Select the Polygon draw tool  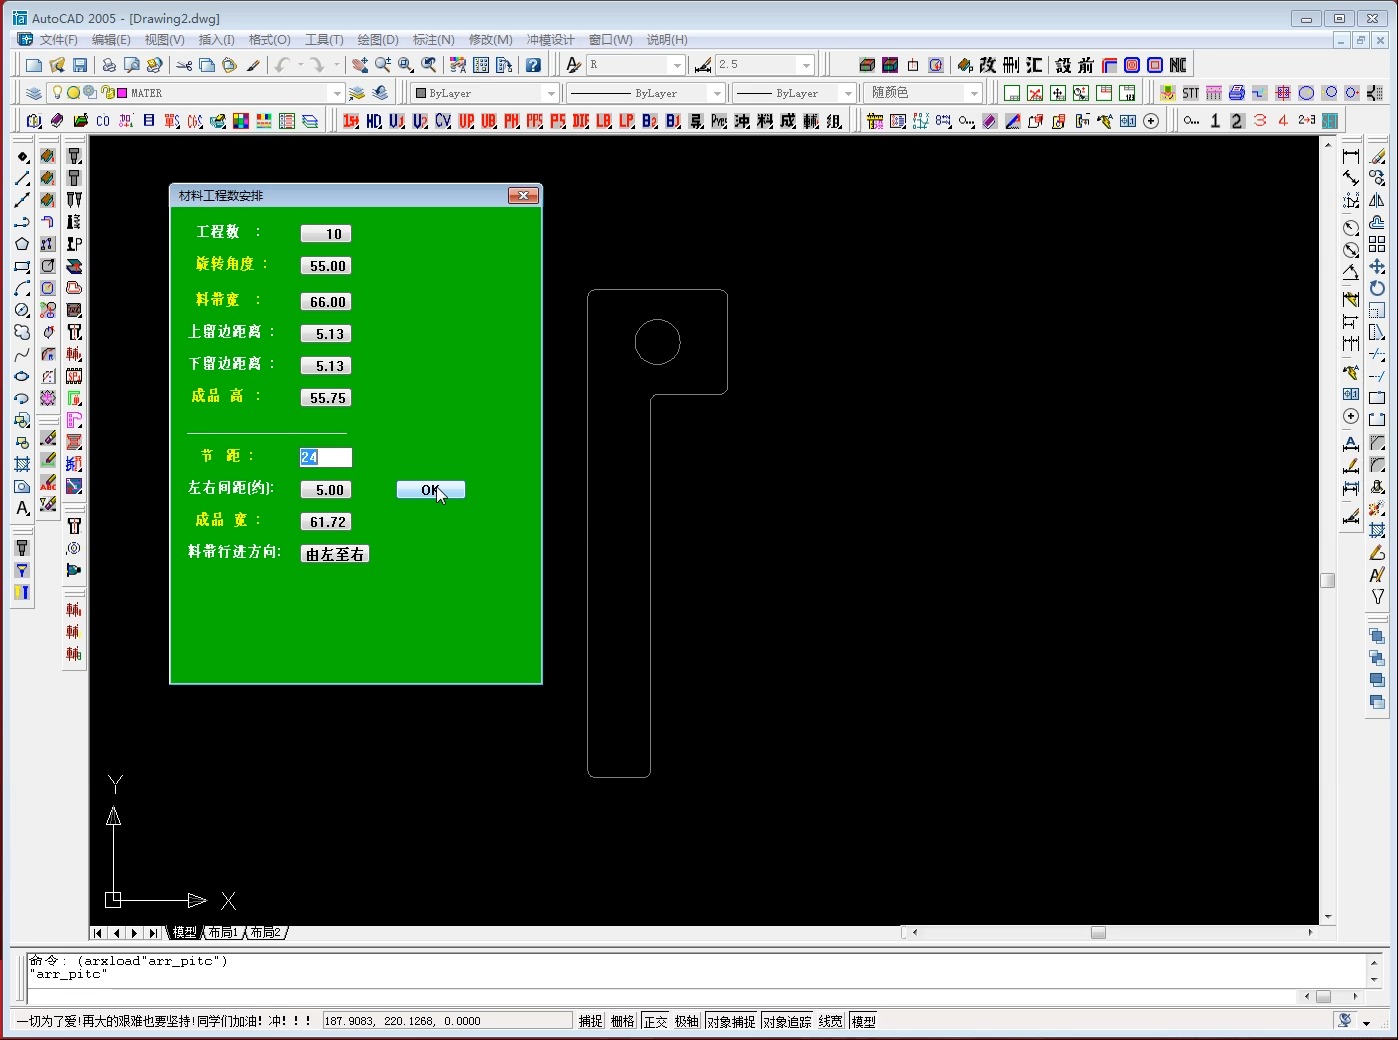point(22,244)
